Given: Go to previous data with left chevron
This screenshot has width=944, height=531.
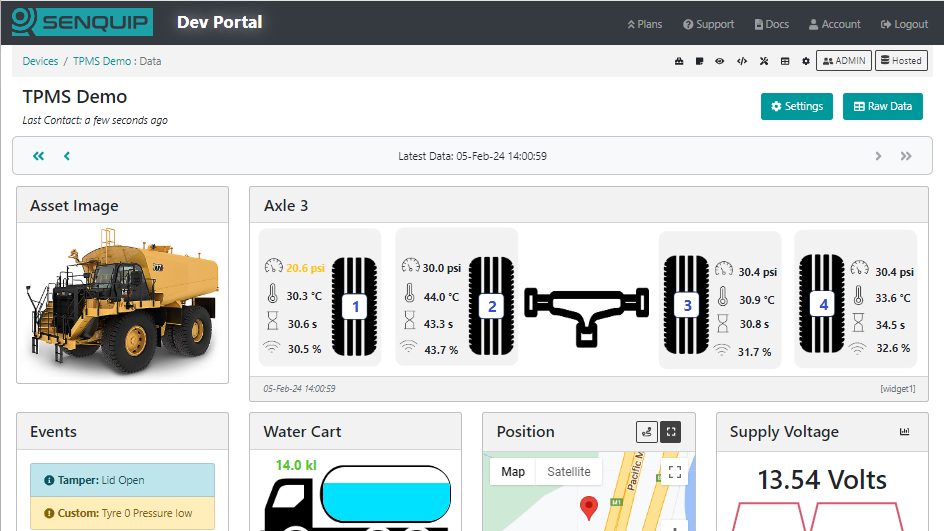Looking at the screenshot, I should point(67,156).
